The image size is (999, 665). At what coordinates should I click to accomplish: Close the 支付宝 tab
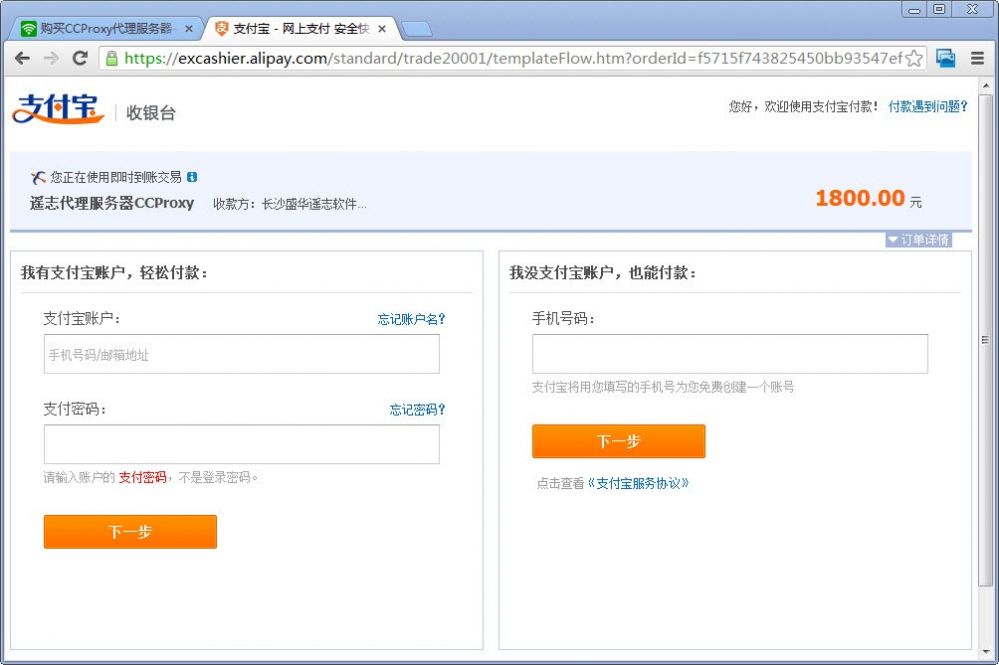[x=382, y=29]
